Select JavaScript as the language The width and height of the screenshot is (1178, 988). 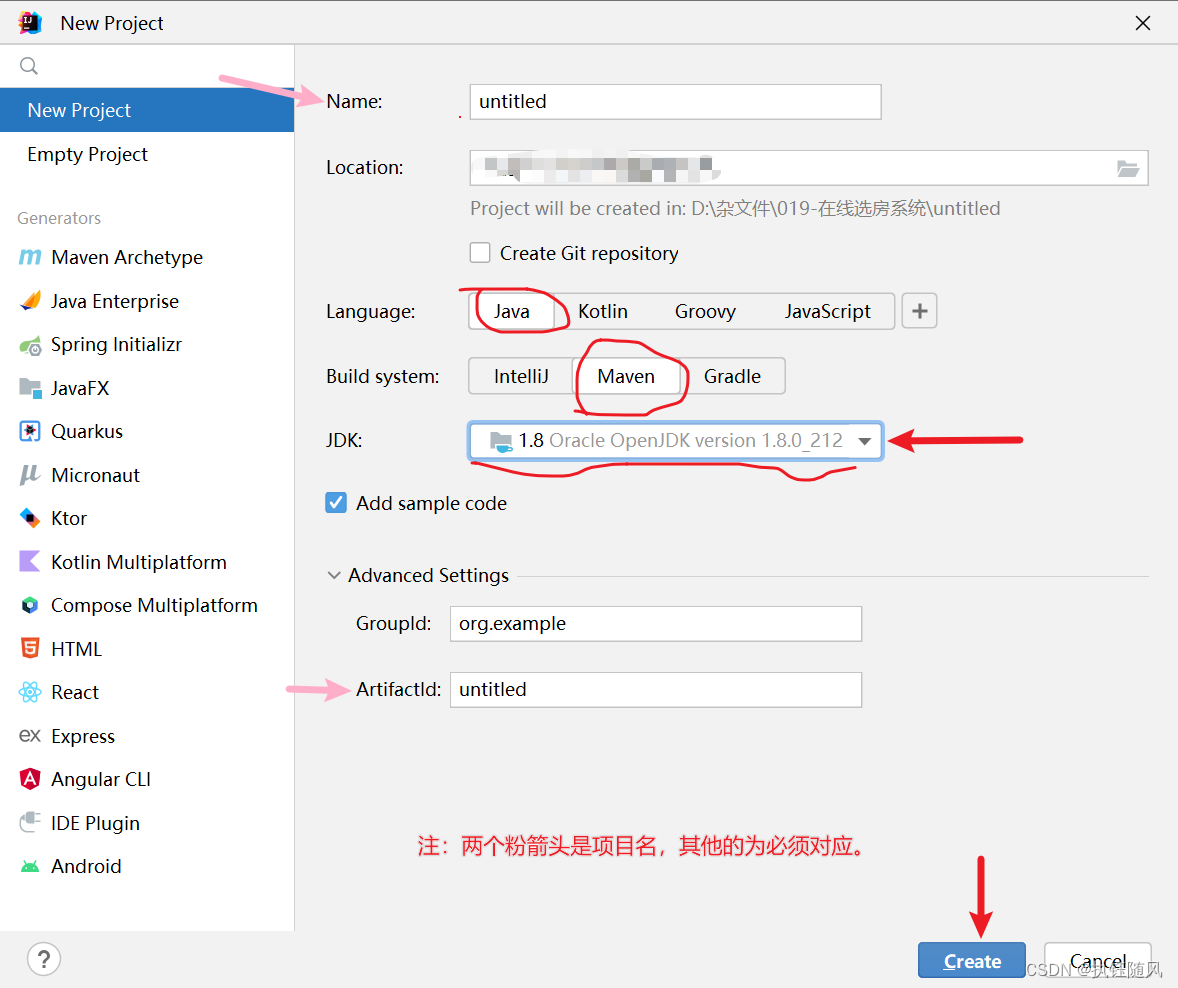click(x=827, y=311)
